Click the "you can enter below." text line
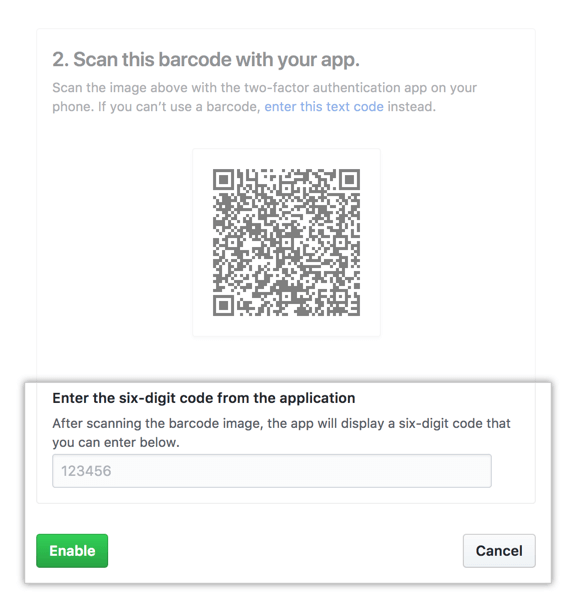This screenshot has height=600, width=566. pyautogui.click(x=116, y=442)
